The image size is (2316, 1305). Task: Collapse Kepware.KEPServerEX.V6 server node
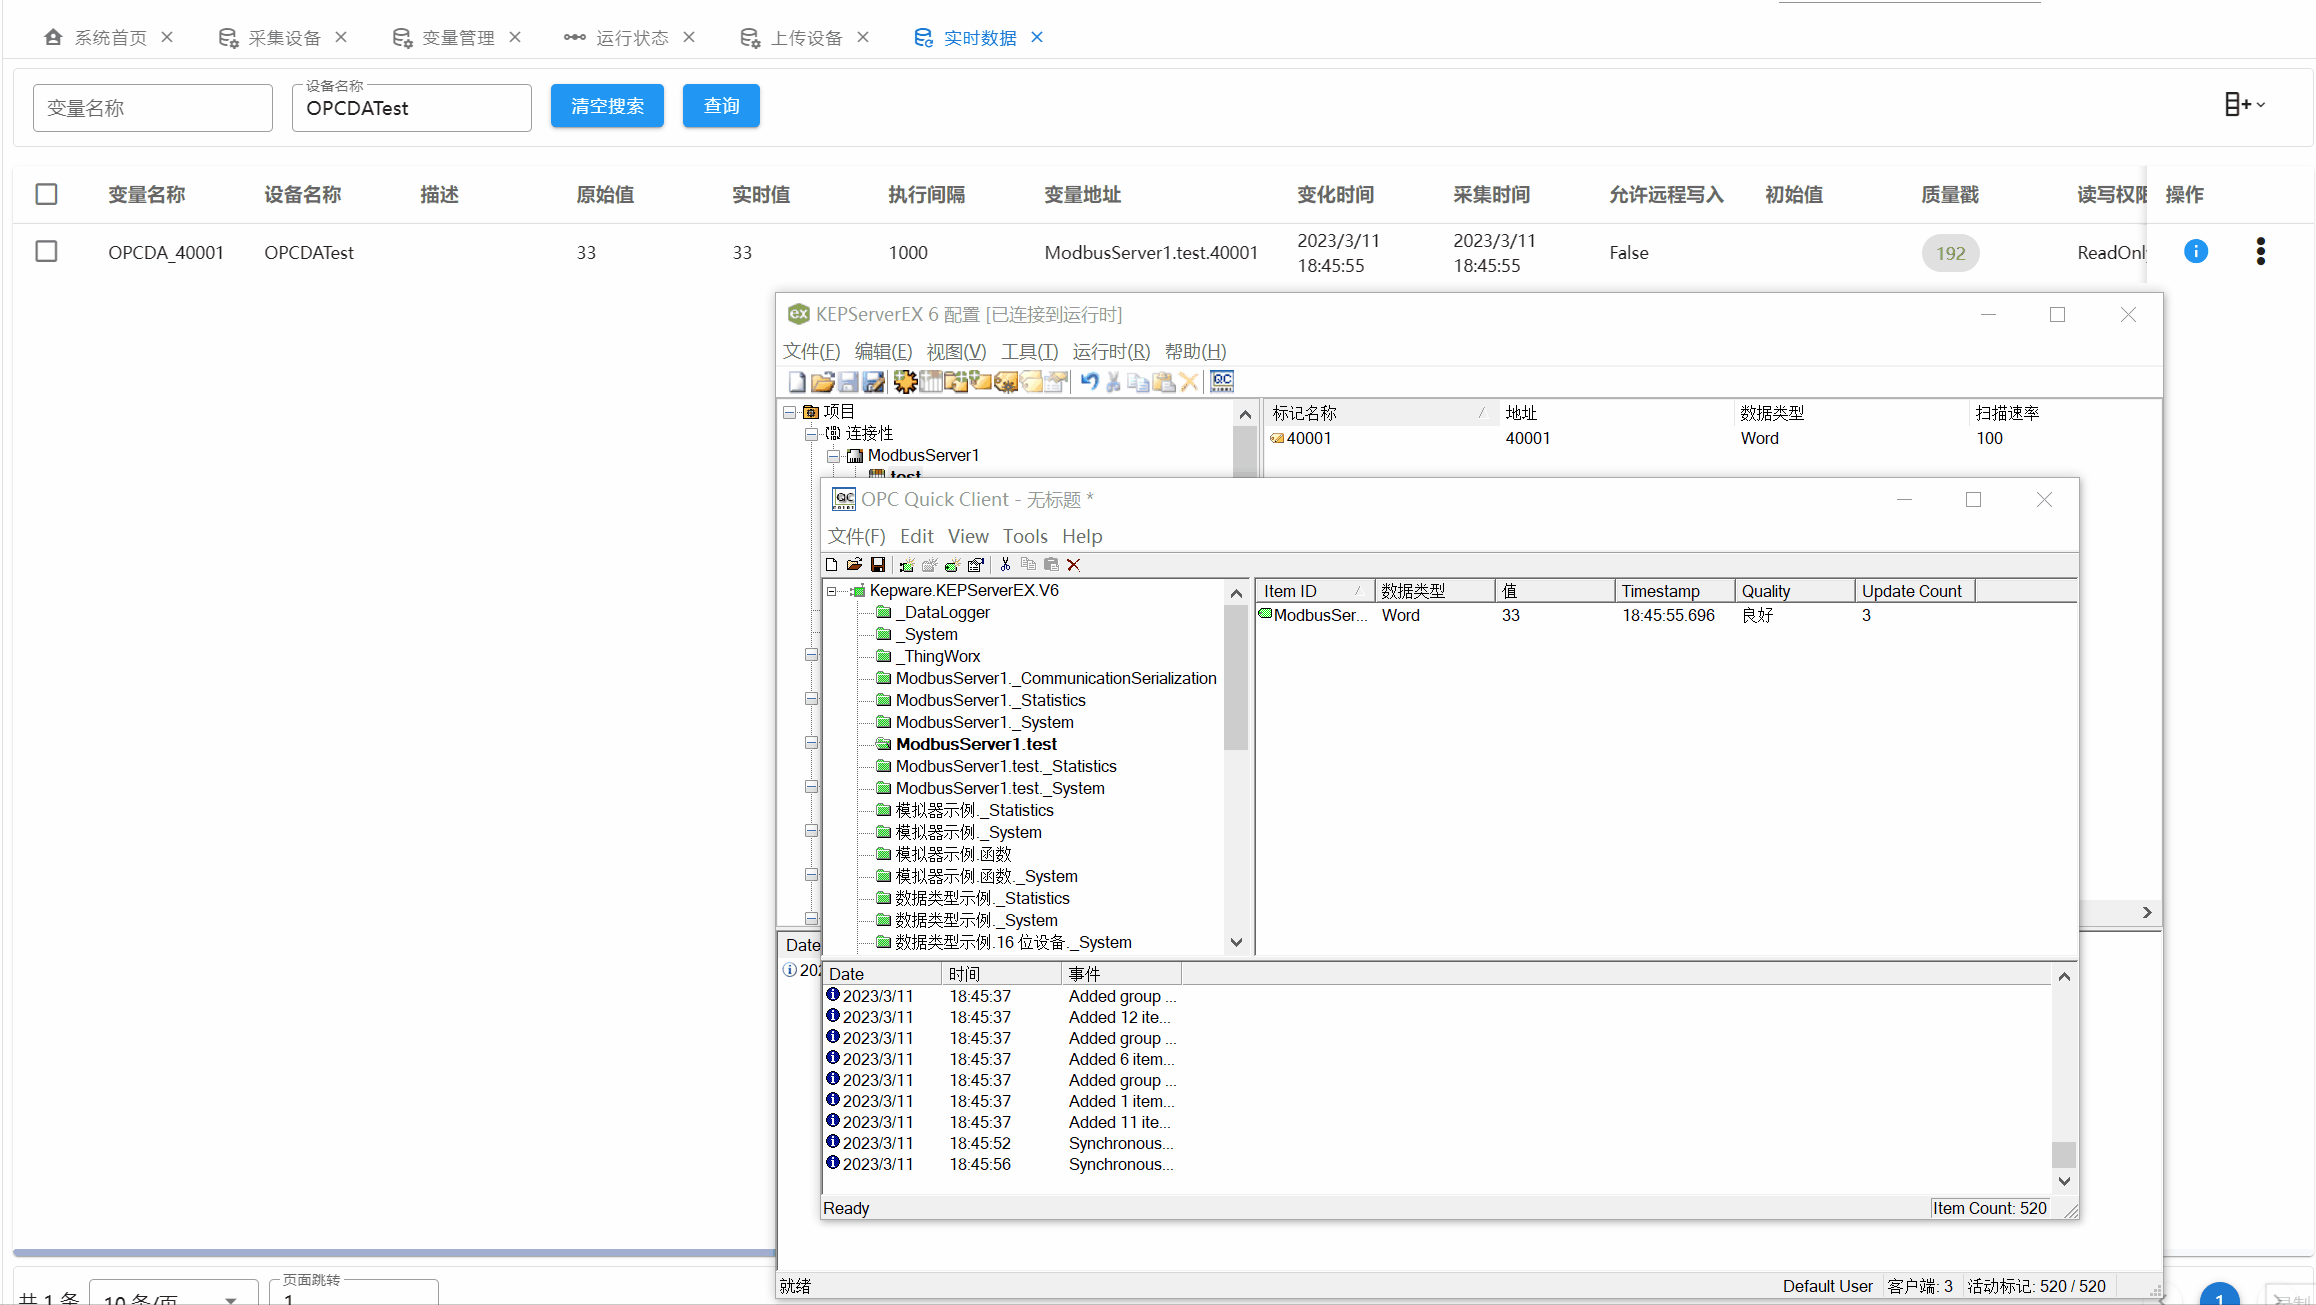(x=832, y=591)
